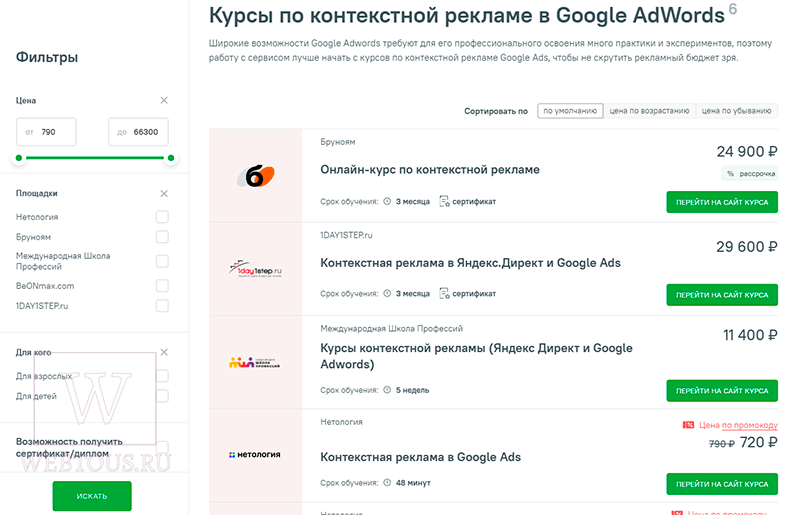800x515 pixels.
Task: Check the BeONmax.com platform checkbox
Action: (162, 286)
